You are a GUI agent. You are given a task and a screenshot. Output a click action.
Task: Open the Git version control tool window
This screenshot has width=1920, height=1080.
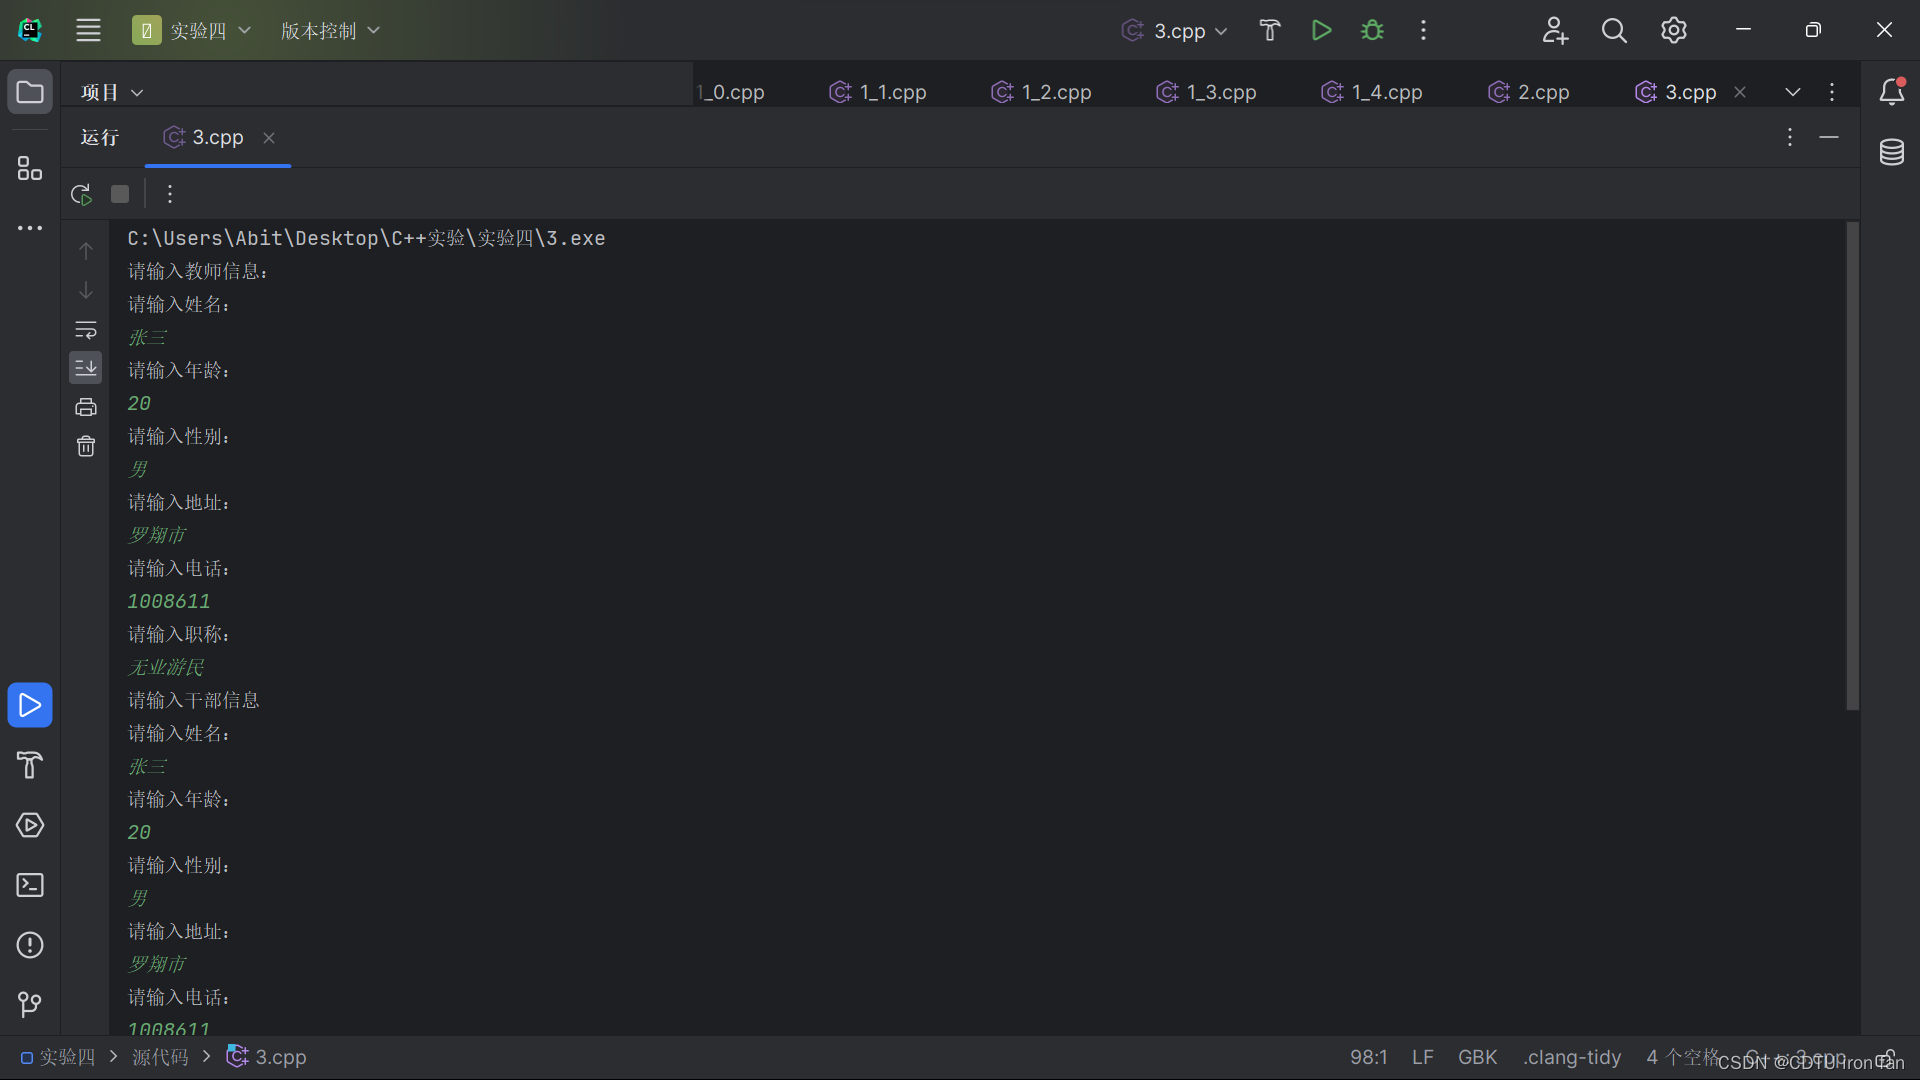30,1004
